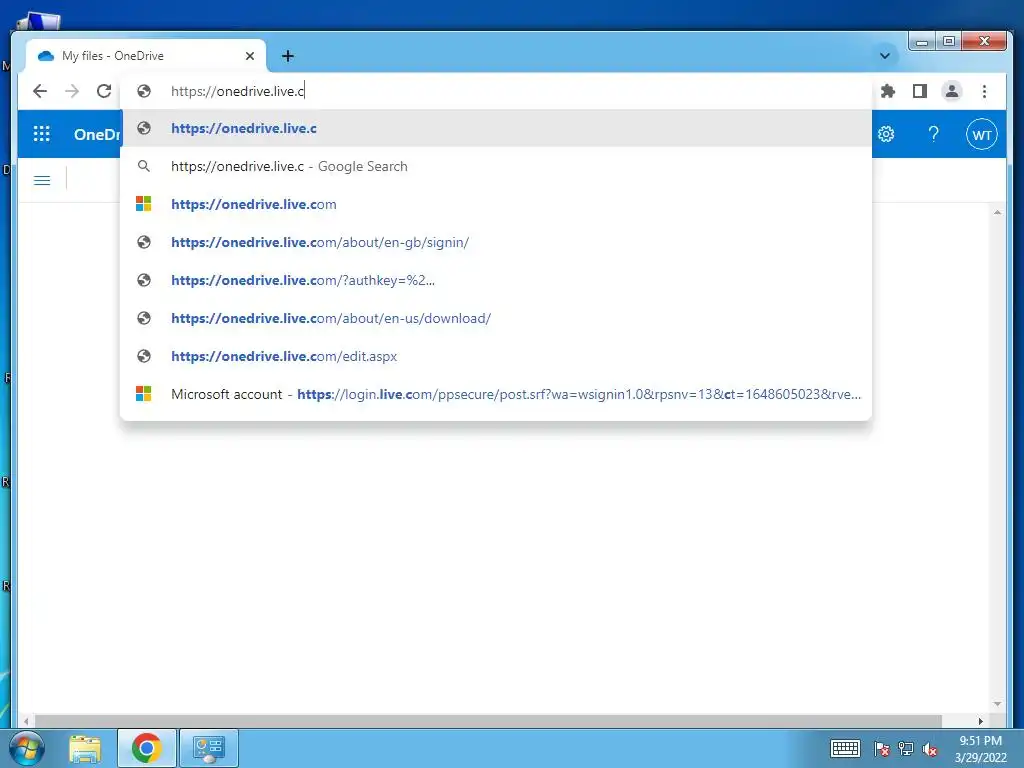Choose the https://onedrive.live.c suggestion
This screenshot has width=1024, height=768.
pyautogui.click(x=497, y=129)
